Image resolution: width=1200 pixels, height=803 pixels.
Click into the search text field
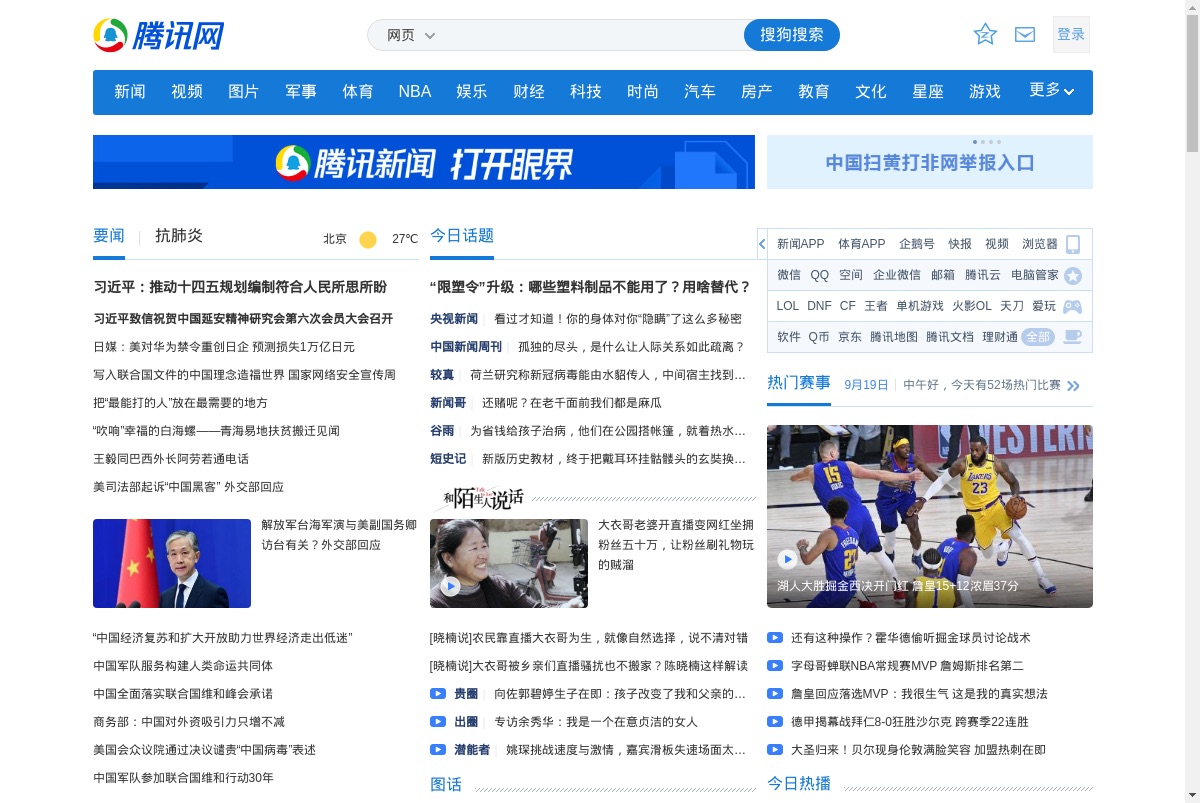(590, 35)
